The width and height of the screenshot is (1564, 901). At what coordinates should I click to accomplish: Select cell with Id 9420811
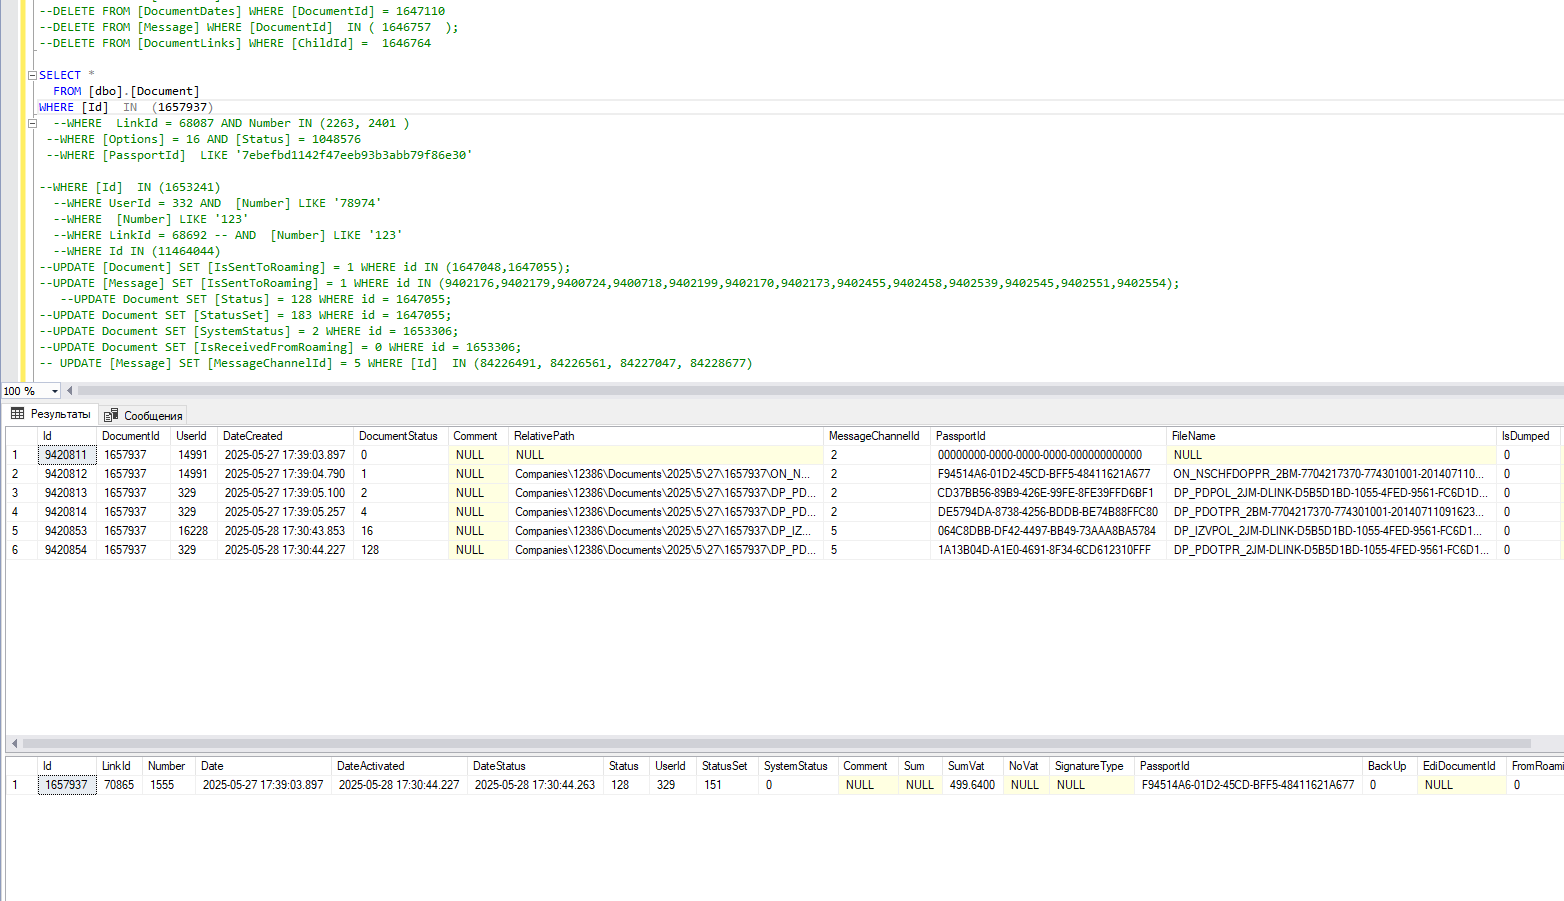(66, 455)
